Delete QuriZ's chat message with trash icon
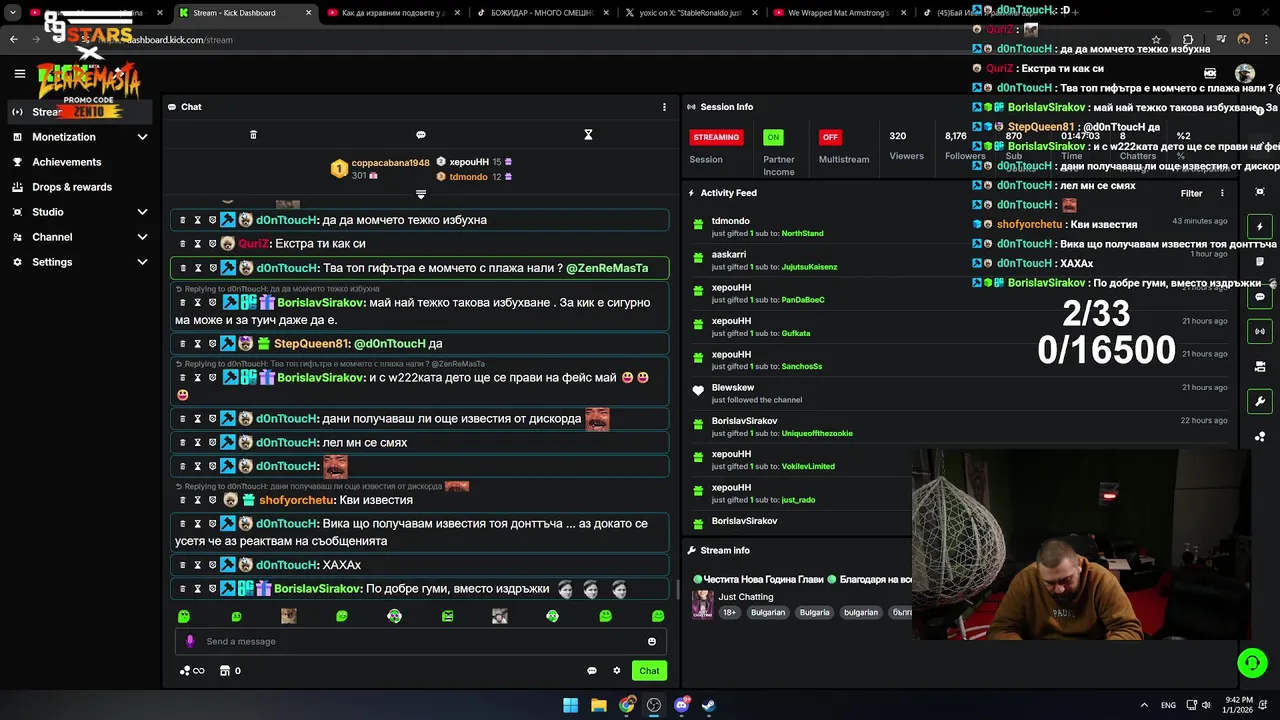The width and height of the screenshot is (1280, 720). tap(182, 244)
